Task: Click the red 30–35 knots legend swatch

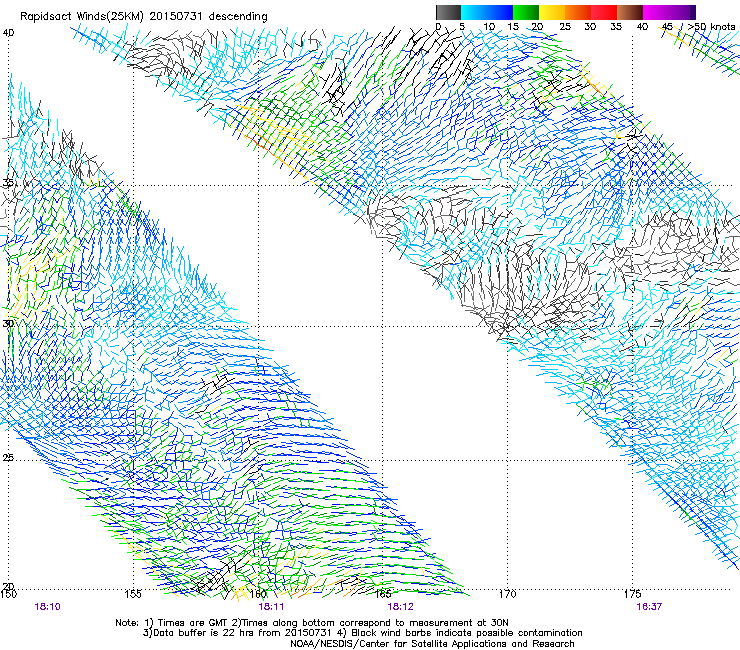Action: click(604, 12)
